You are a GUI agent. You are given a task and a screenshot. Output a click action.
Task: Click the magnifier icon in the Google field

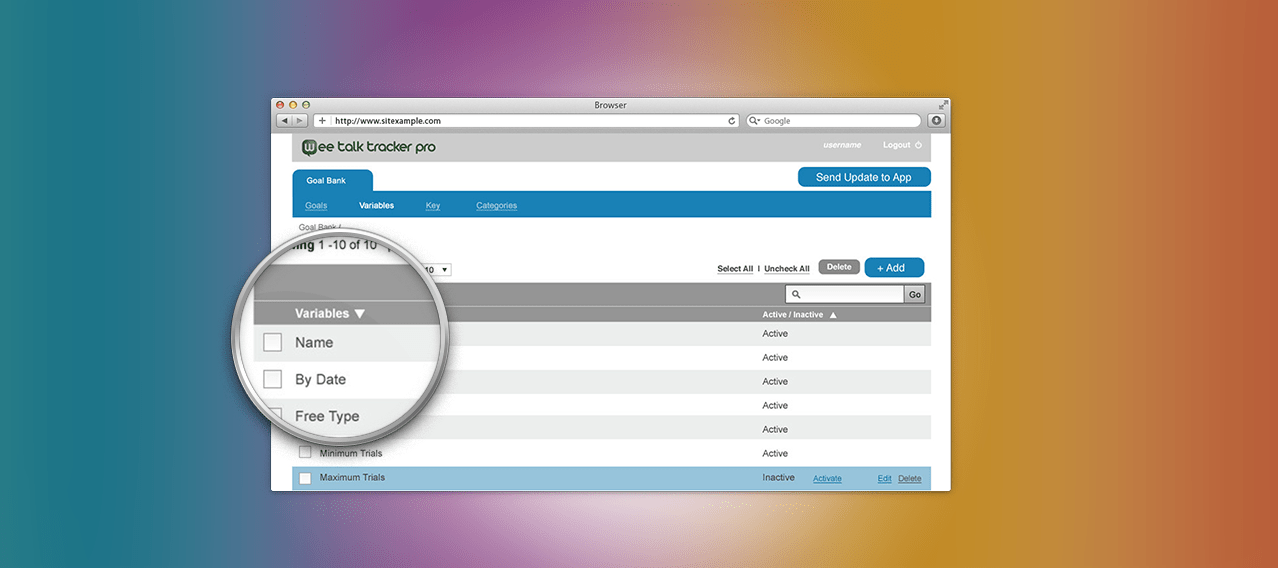click(754, 121)
